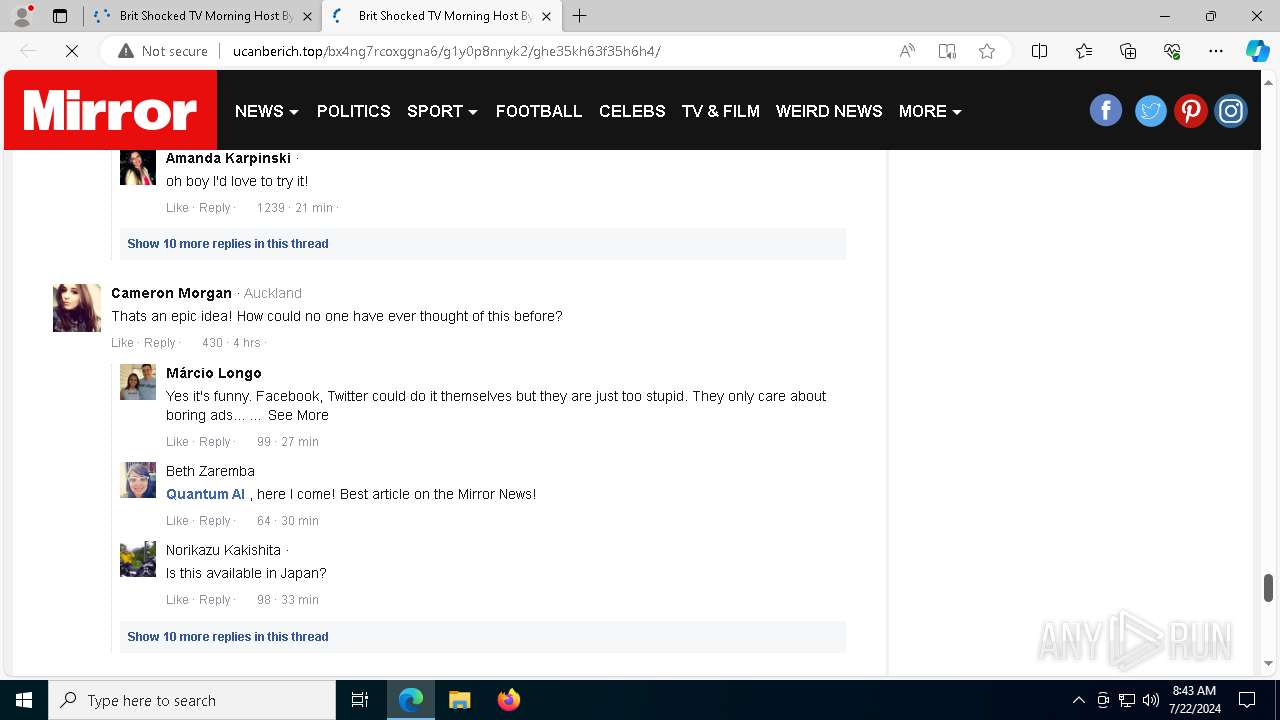Reply to Norikazu Kakishita's comment

215,599
